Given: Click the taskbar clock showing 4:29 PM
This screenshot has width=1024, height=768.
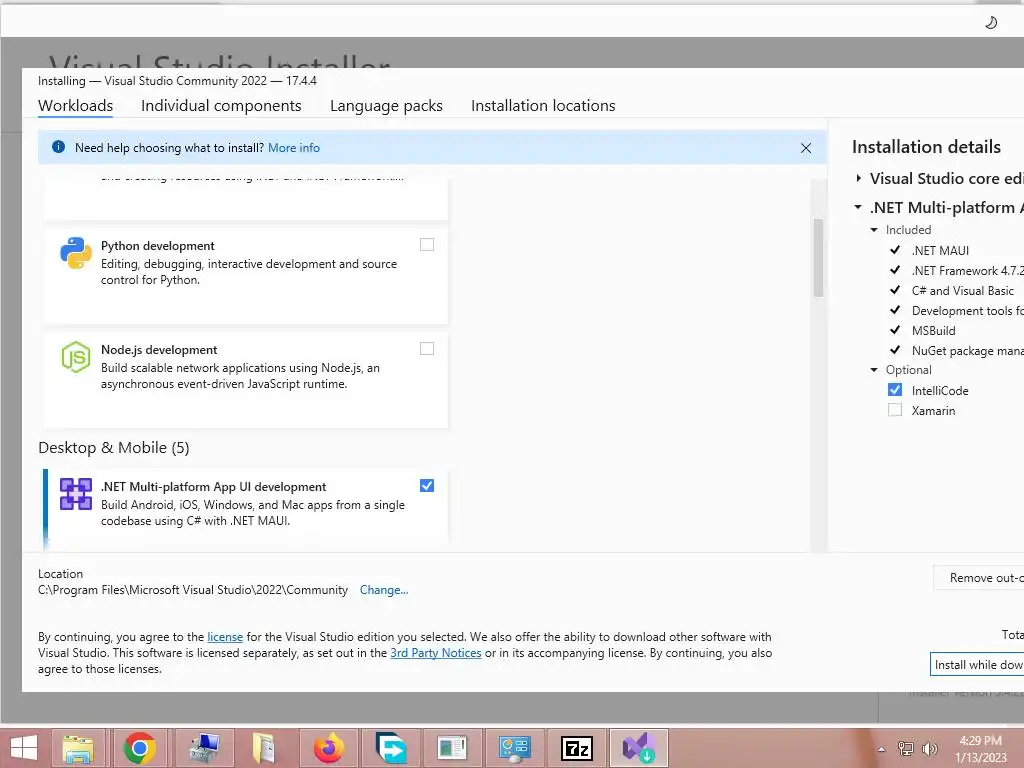Looking at the screenshot, I should tap(980, 741).
